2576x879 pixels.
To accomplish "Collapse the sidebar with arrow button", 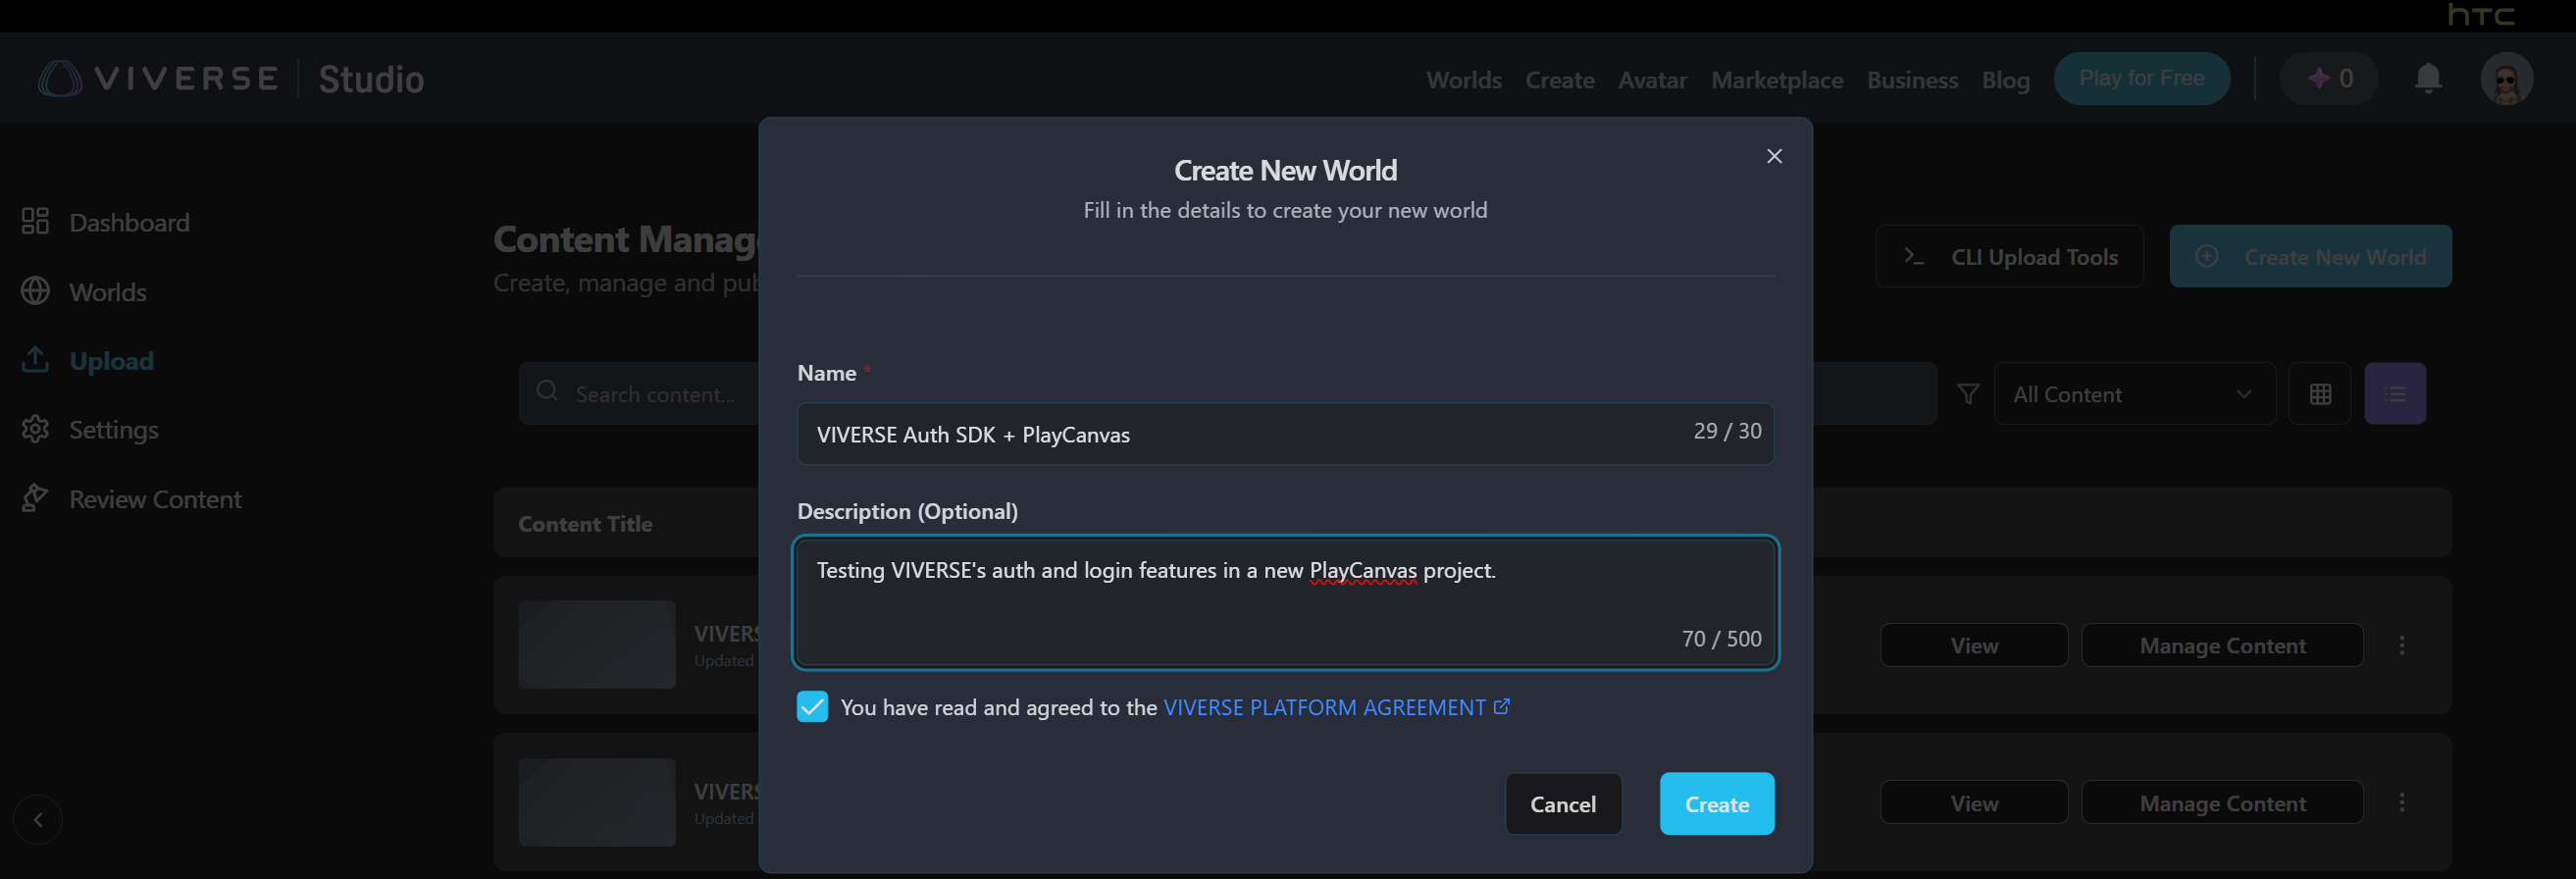I will pos(38,820).
